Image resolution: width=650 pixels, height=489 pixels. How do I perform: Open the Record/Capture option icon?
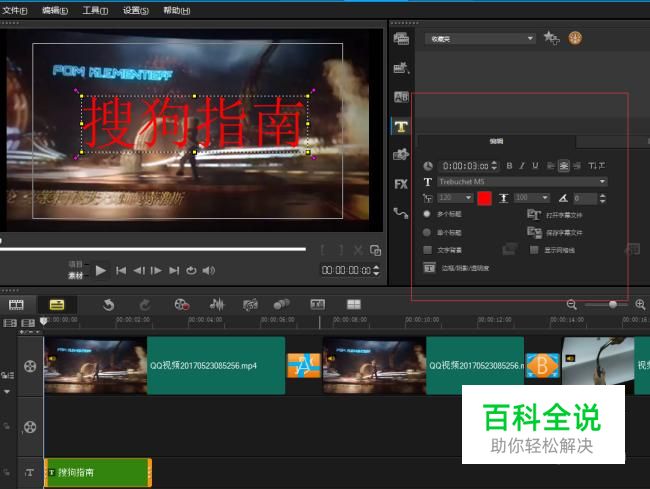tap(181, 304)
